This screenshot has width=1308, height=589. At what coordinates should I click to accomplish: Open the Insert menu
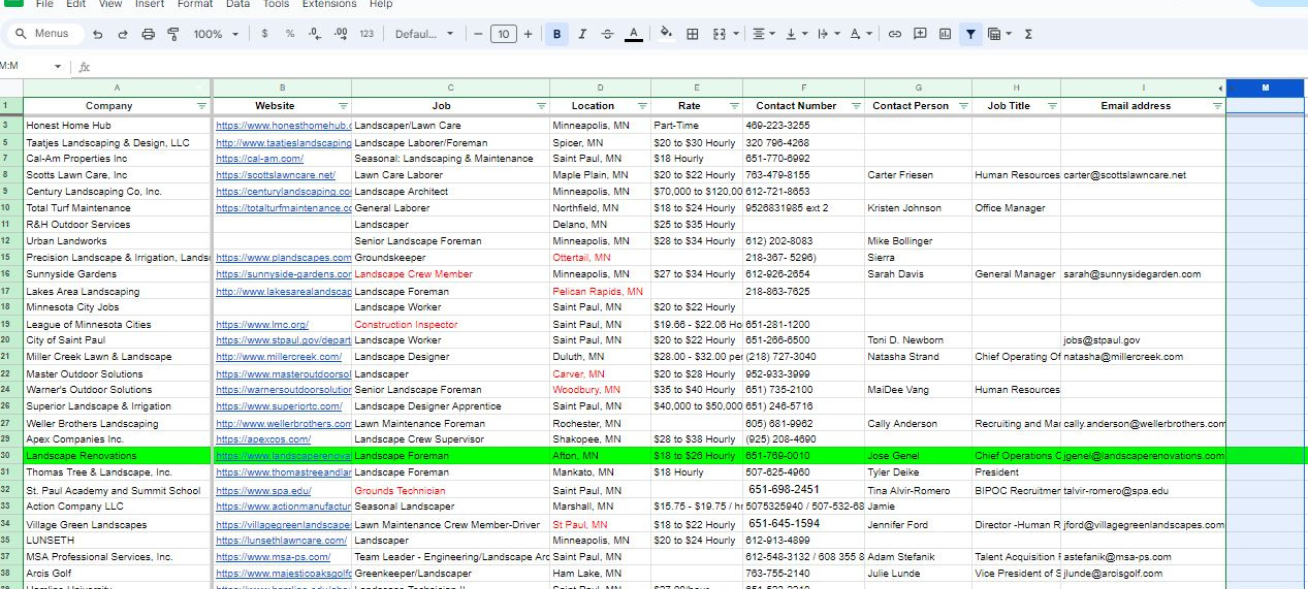coord(150,4)
